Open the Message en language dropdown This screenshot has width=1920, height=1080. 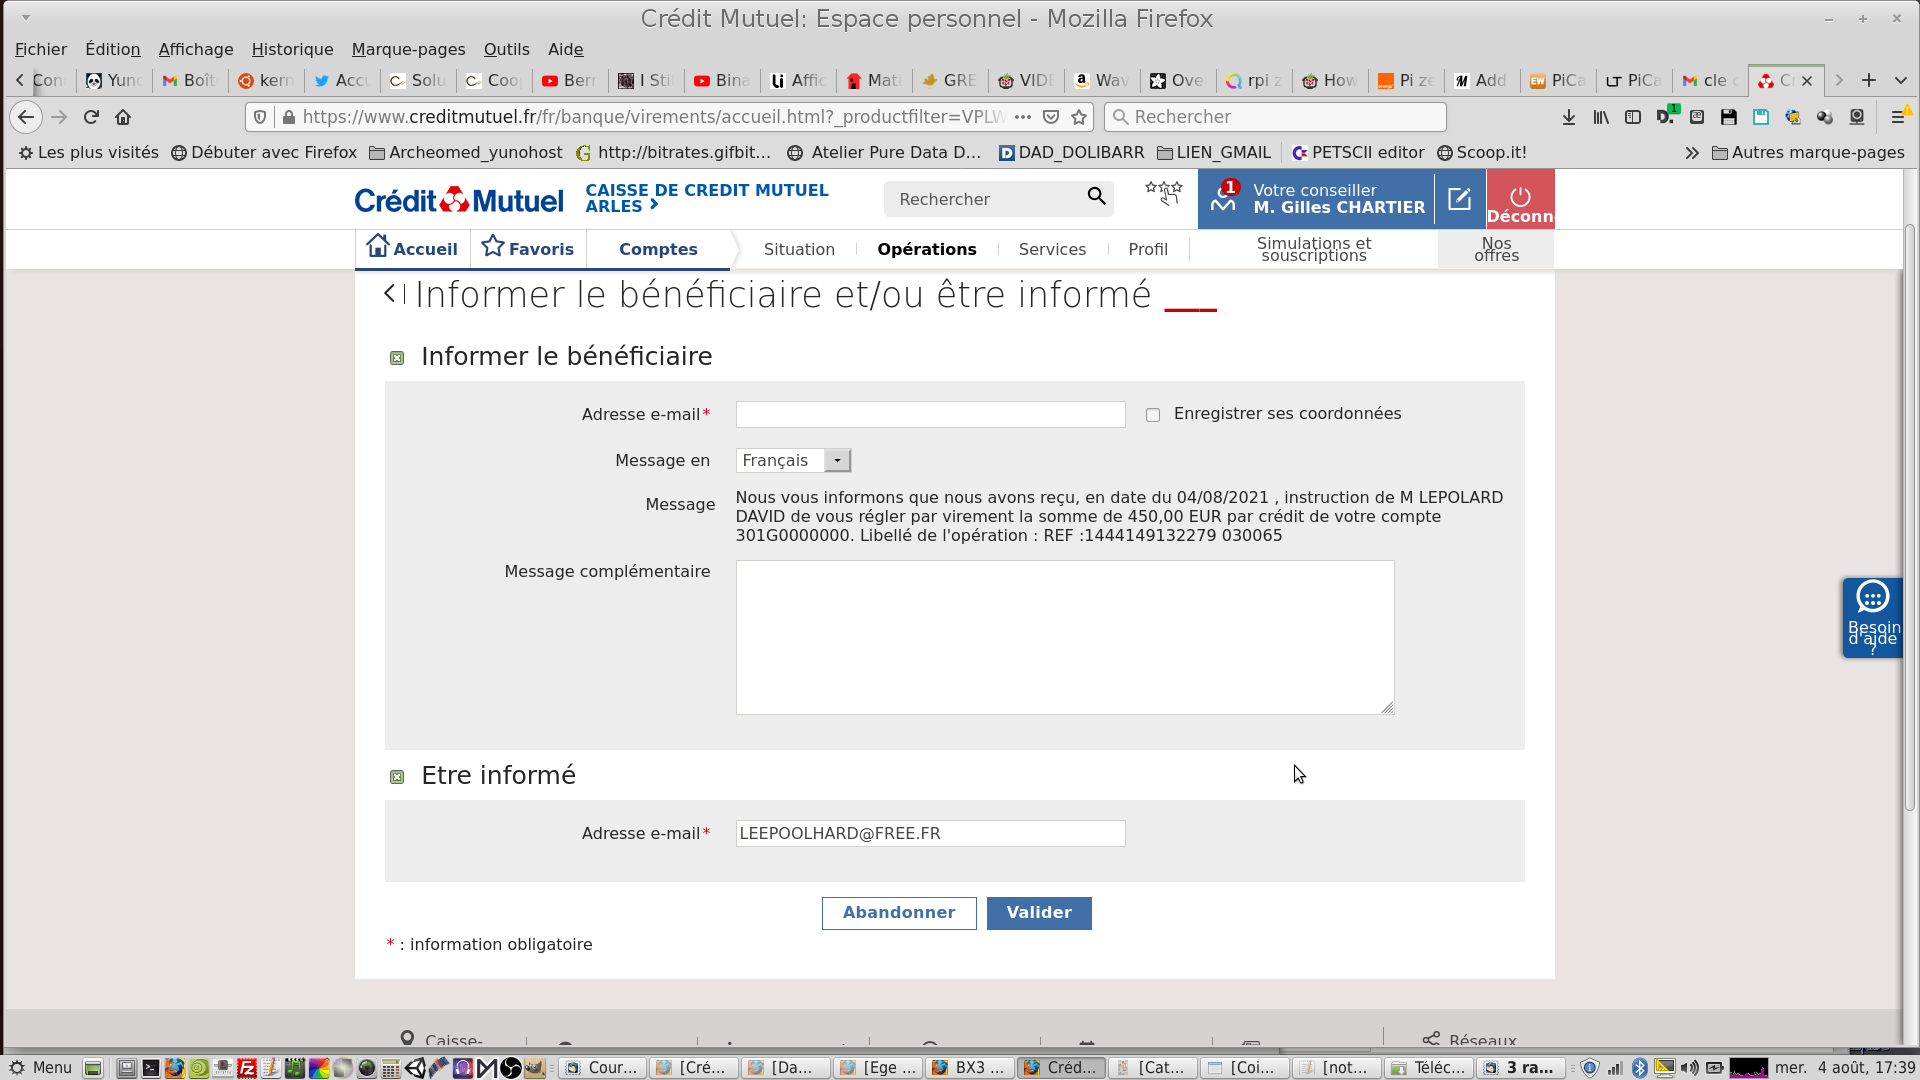click(x=837, y=461)
